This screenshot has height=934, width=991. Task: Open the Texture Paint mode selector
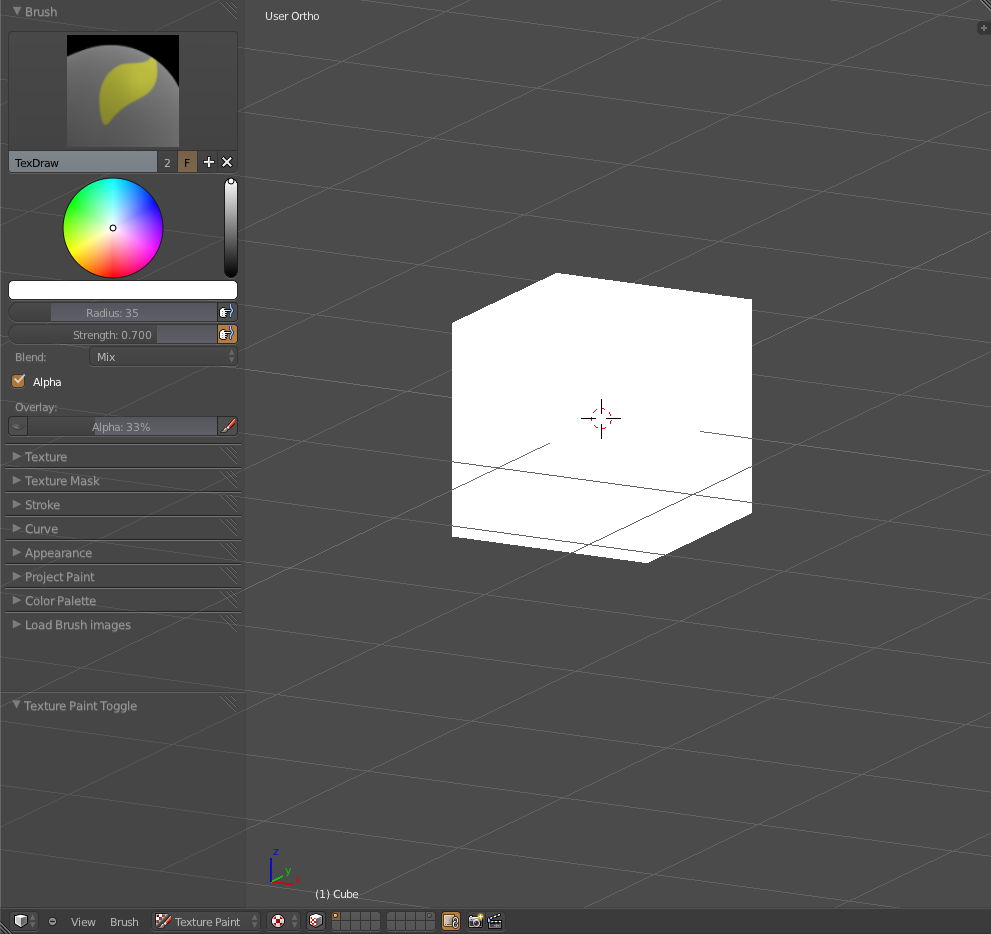[x=205, y=921]
